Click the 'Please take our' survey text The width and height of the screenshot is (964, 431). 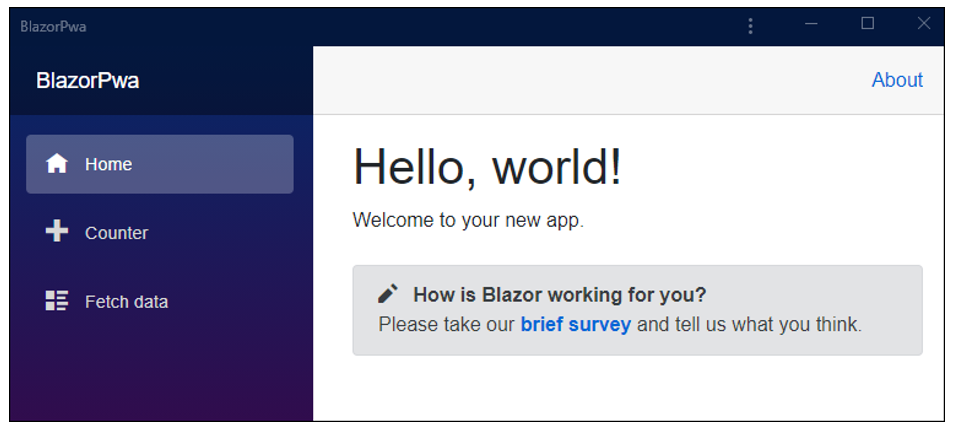point(446,324)
